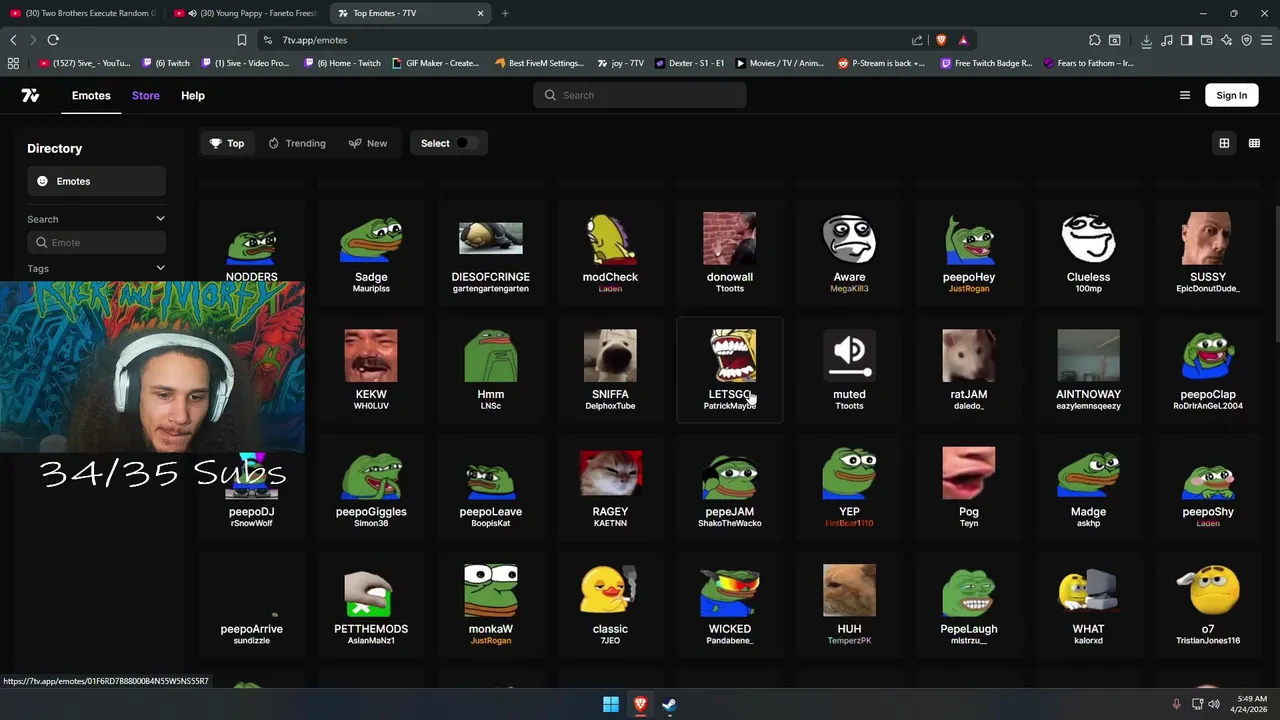
Task: Select the Trending filter tab
Action: click(x=297, y=143)
